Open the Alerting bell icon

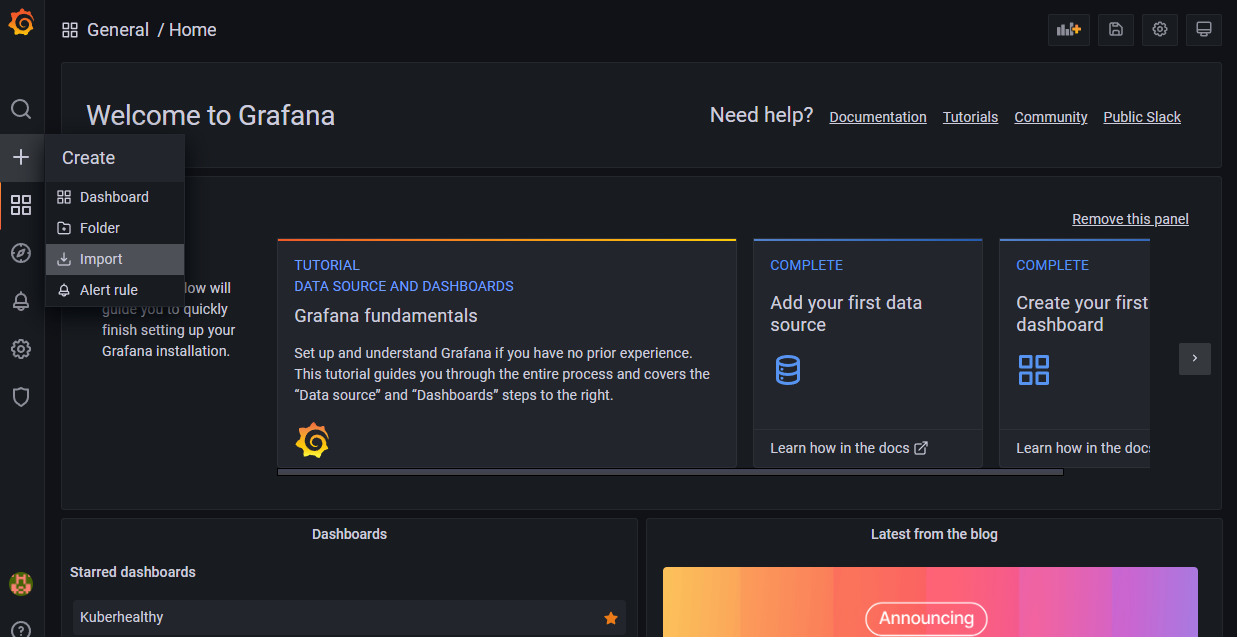click(x=21, y=301)
